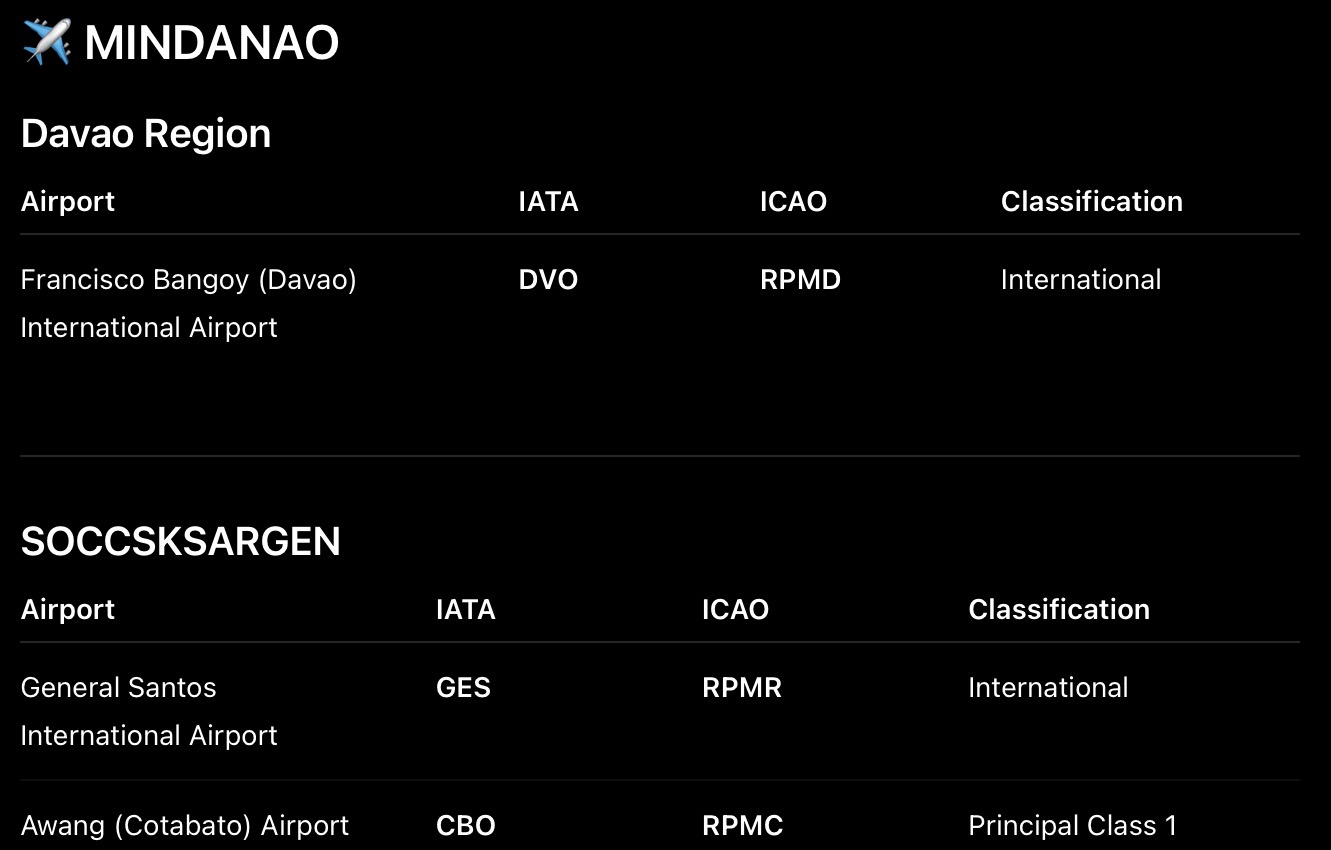Click the Davao table ICAO column header

pos(793,202)
